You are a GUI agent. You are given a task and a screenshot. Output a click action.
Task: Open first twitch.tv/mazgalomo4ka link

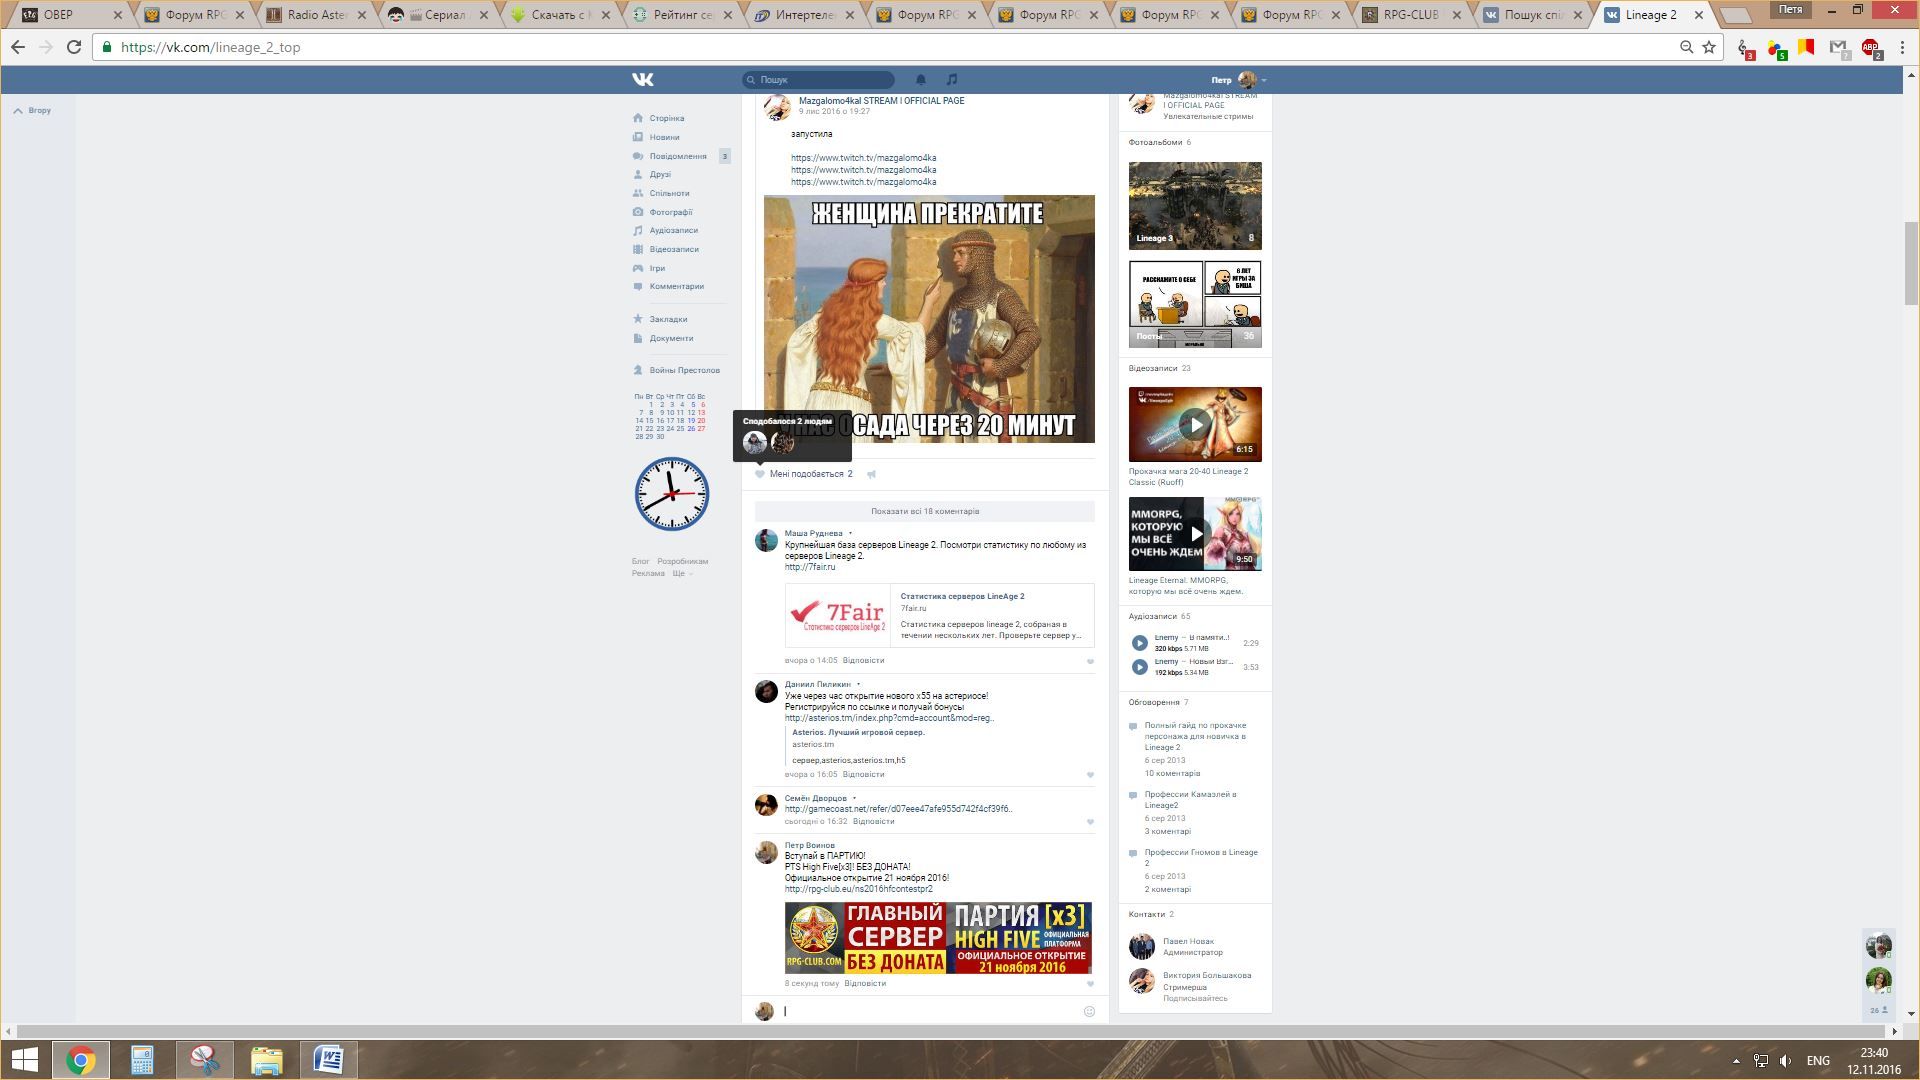pos(863,158)
